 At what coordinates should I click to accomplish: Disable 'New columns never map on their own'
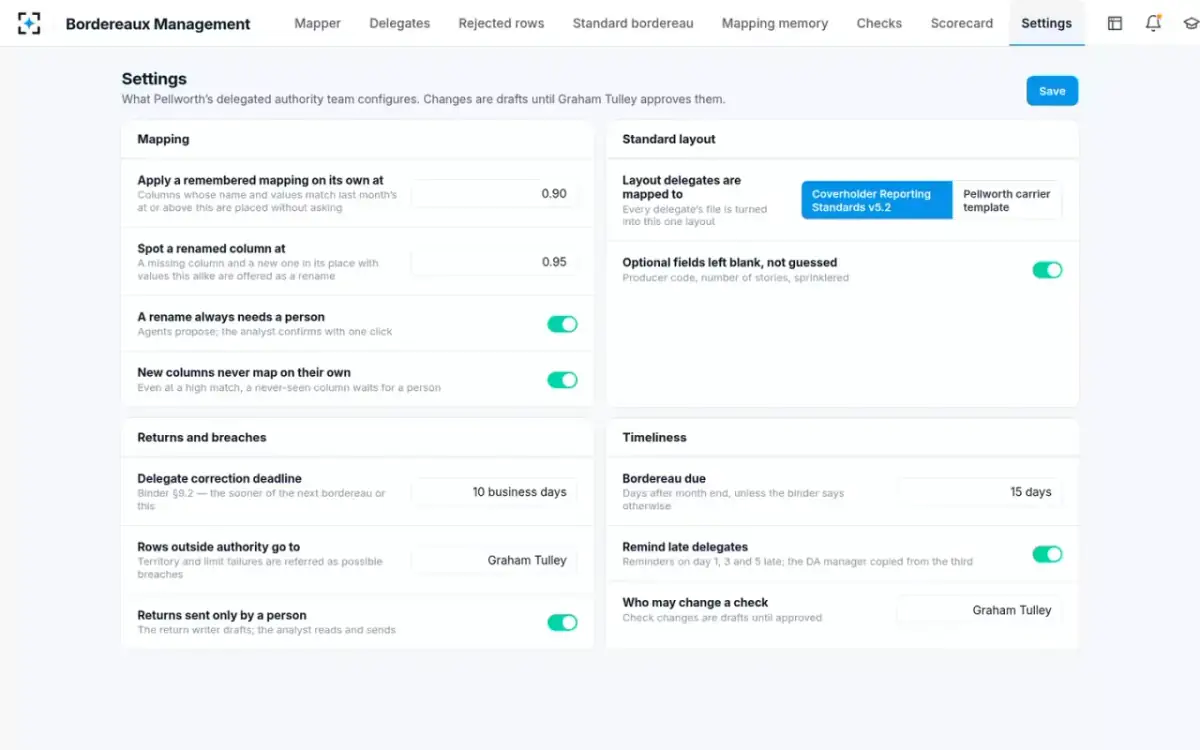coord(562,380)
